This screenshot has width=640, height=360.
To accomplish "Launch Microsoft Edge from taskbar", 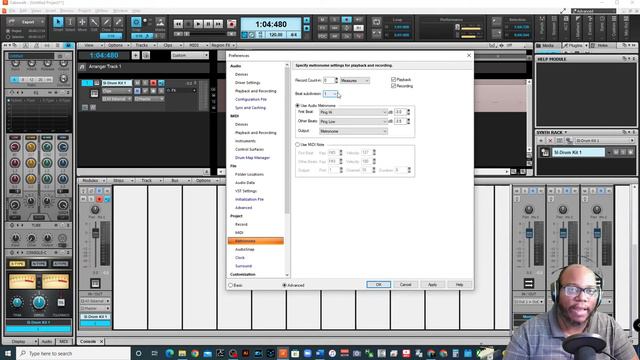I will [170, 353].
